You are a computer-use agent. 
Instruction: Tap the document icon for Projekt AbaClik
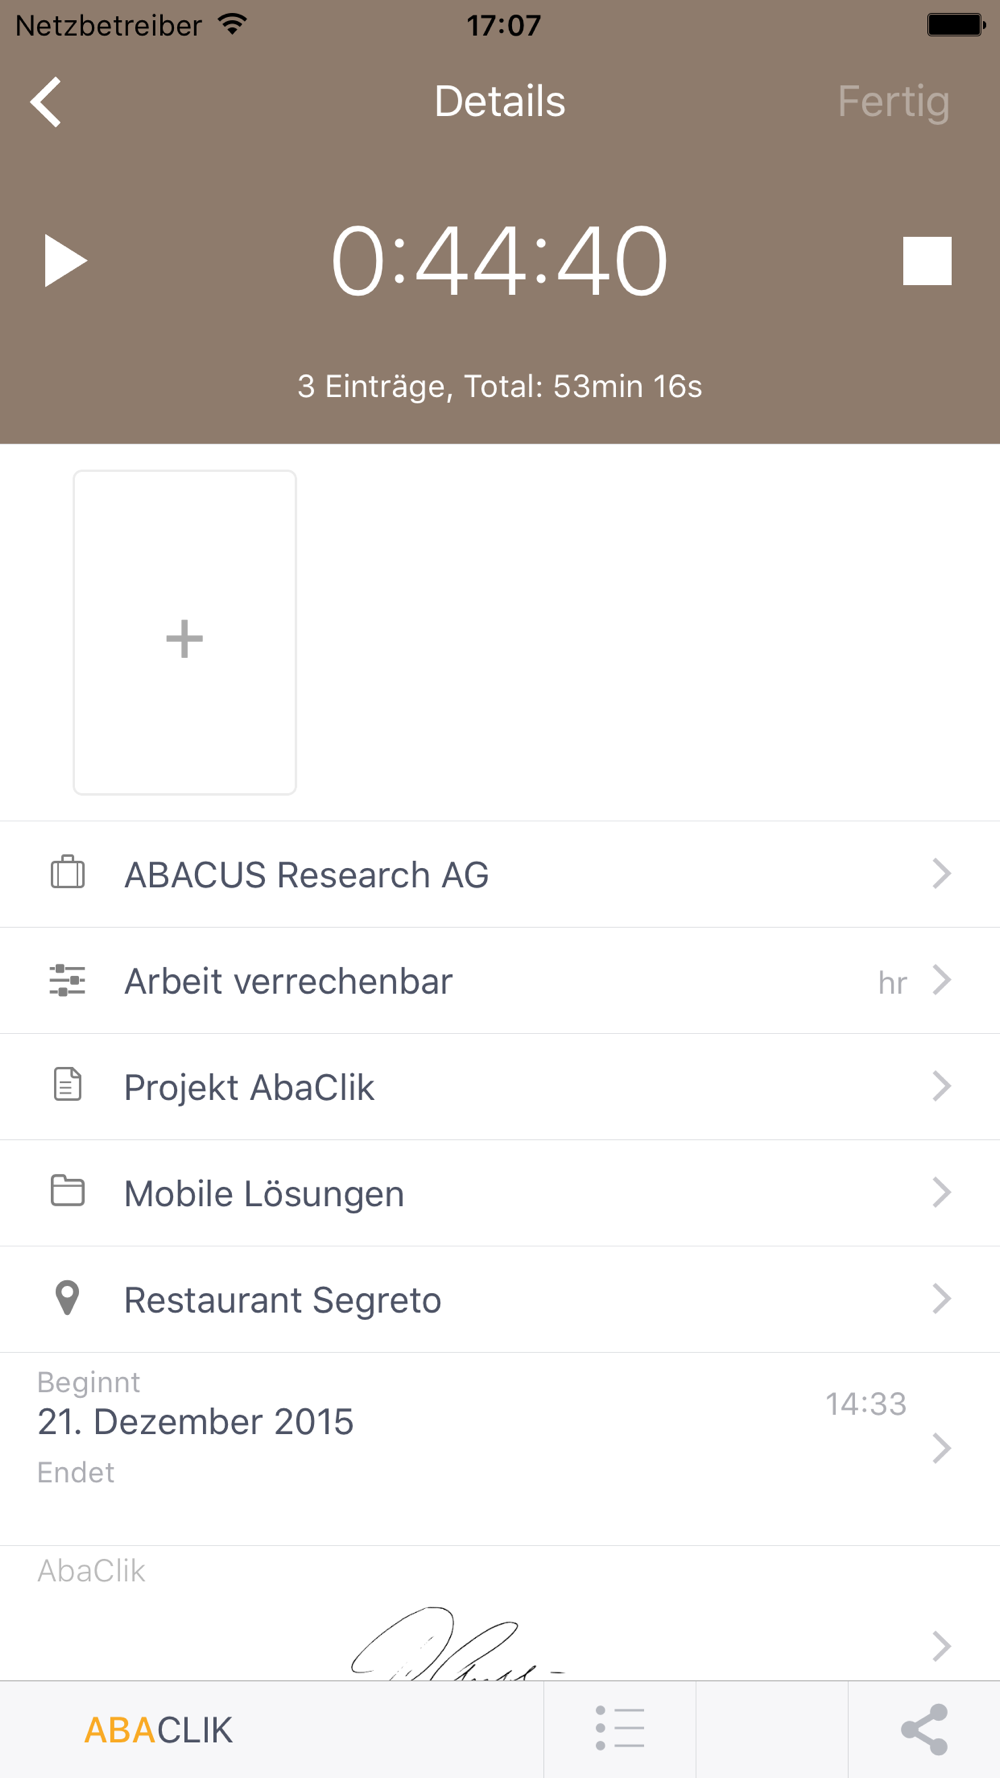(x=67, y=1085)
